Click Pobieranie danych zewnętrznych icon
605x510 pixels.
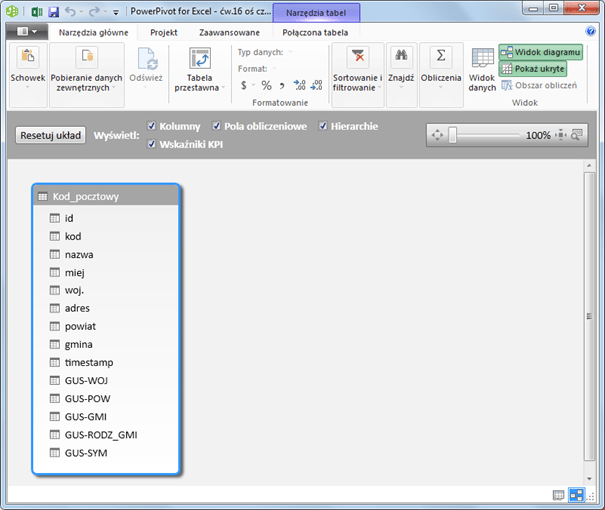[85, 58]
